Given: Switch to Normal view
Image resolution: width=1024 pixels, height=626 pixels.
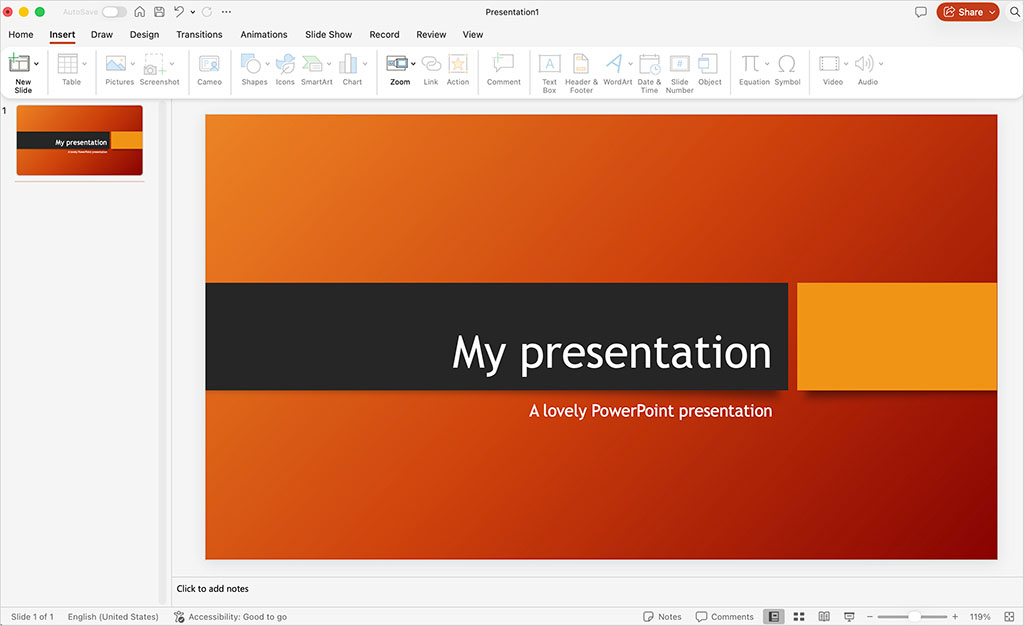Looking at the screenshot, I should click(x=774, y=616).
